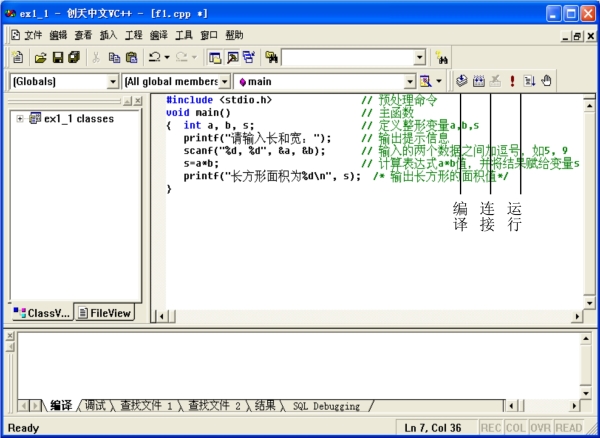This screenshot has width=600, height=438.
Task: Open the All global members dropdown
Action: [225, 81]
